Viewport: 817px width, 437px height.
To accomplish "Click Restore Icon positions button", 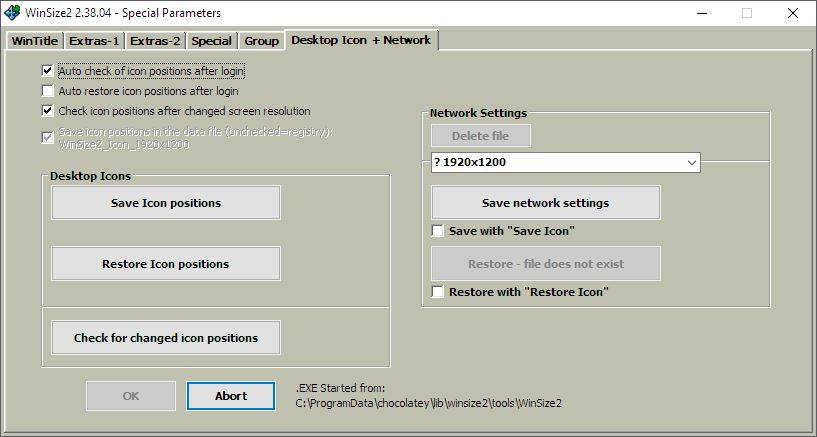I will coord(166,264).
